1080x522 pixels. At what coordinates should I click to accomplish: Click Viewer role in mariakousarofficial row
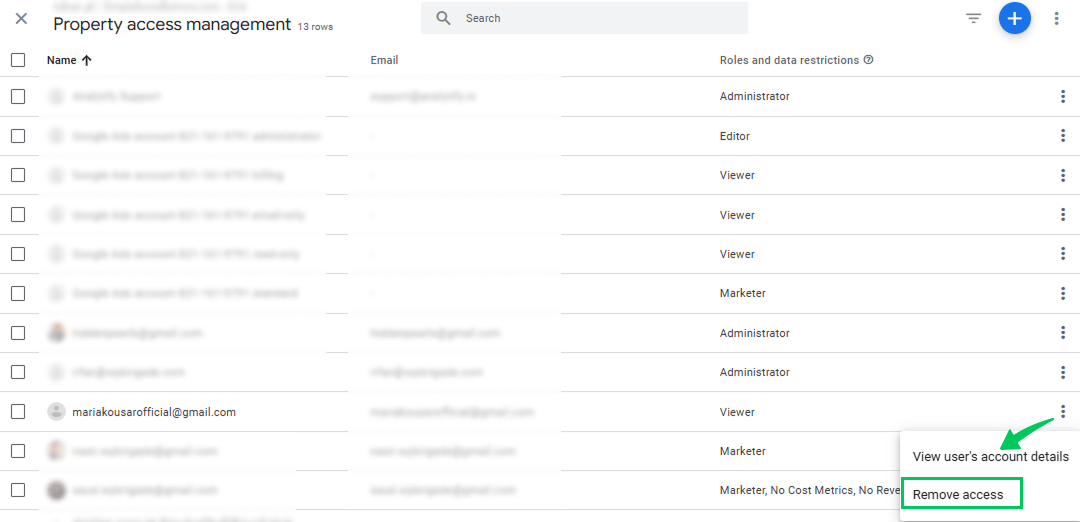737,412
